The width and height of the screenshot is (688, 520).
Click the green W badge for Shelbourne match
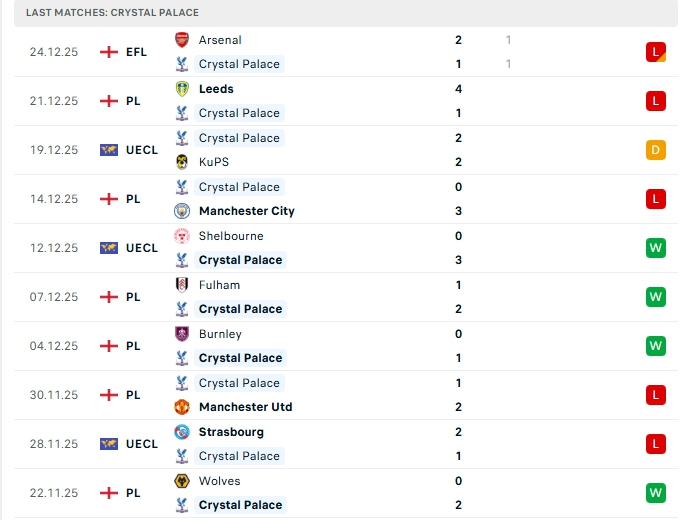point(655,248)
